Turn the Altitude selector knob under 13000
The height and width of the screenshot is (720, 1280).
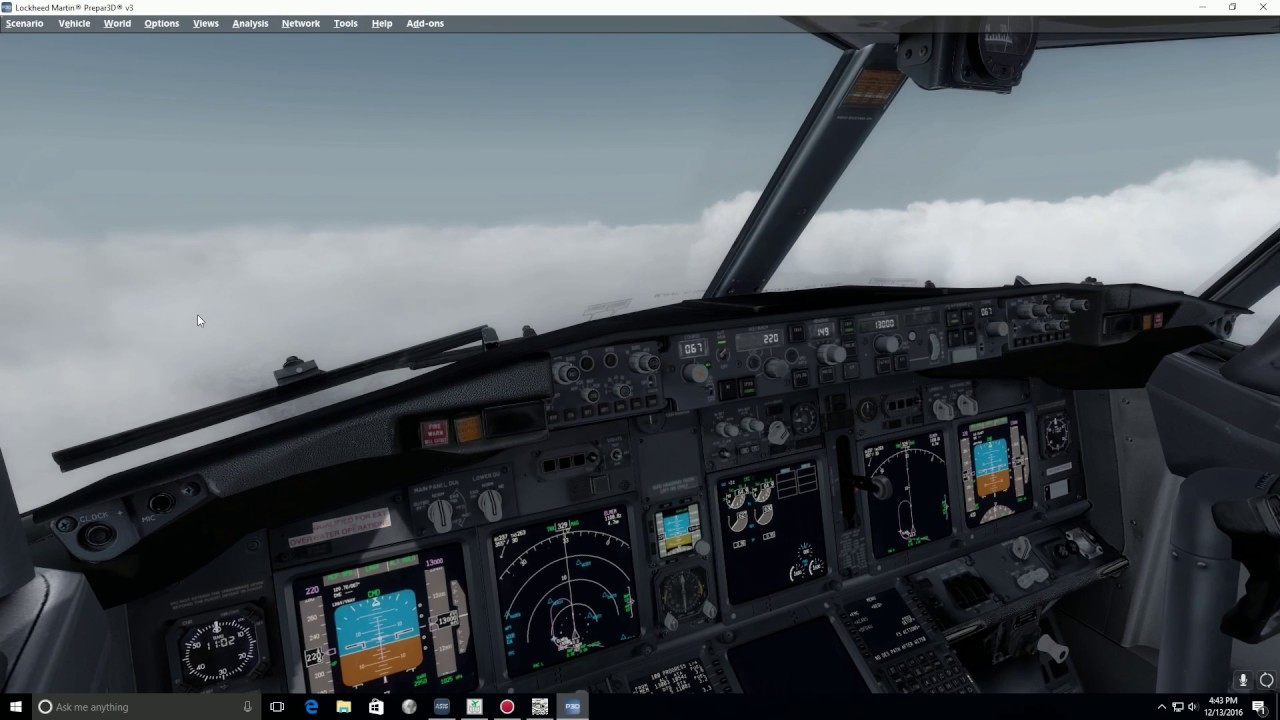click(886, 343)
